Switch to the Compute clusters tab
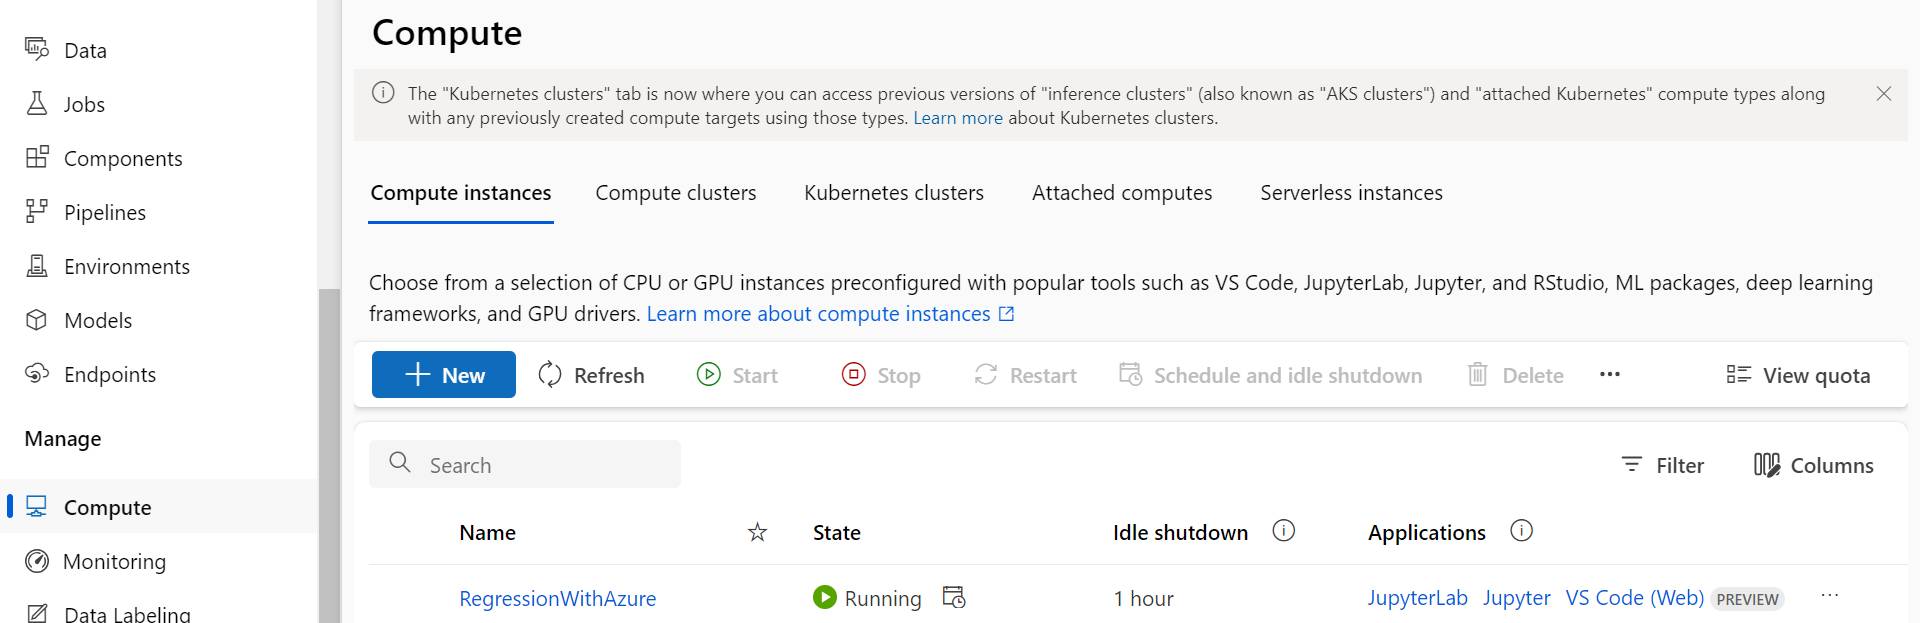The height and width of the screenshot is (623, 1920). coord(676,193)
